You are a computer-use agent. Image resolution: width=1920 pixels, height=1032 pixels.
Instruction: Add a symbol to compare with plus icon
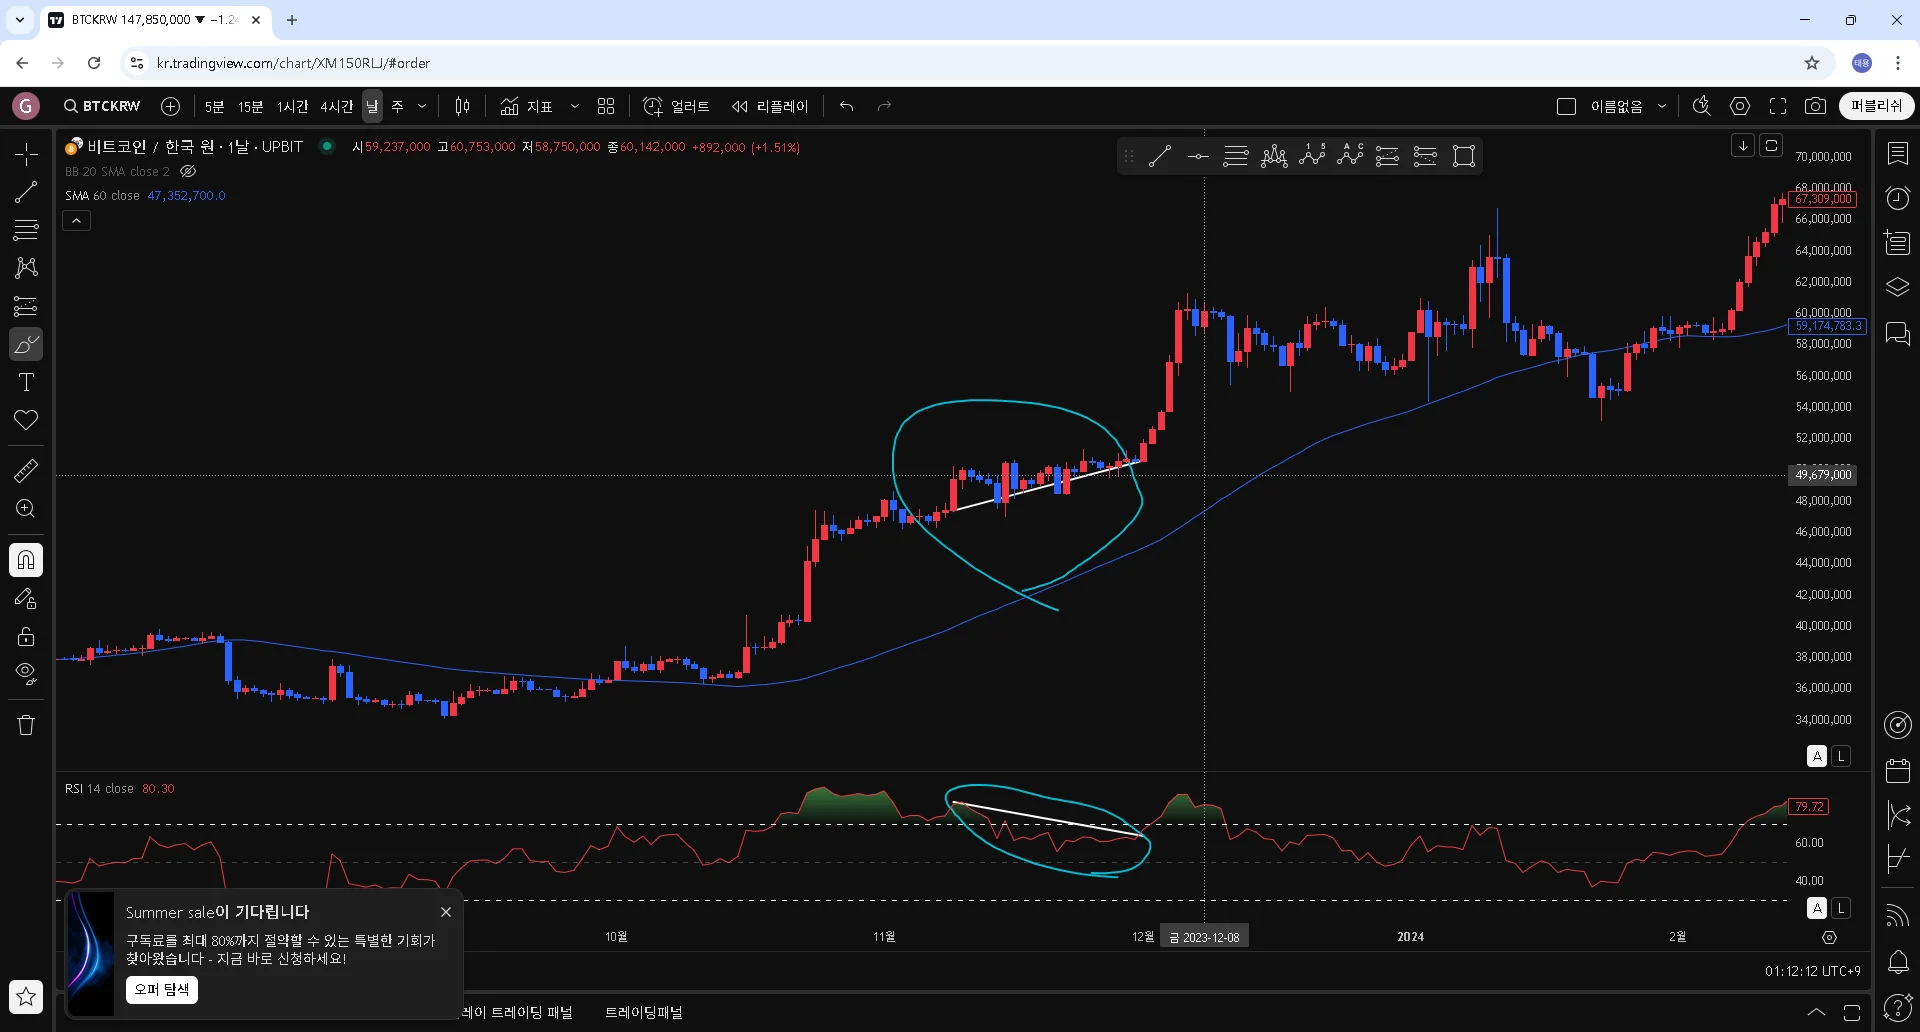(171, 106)
